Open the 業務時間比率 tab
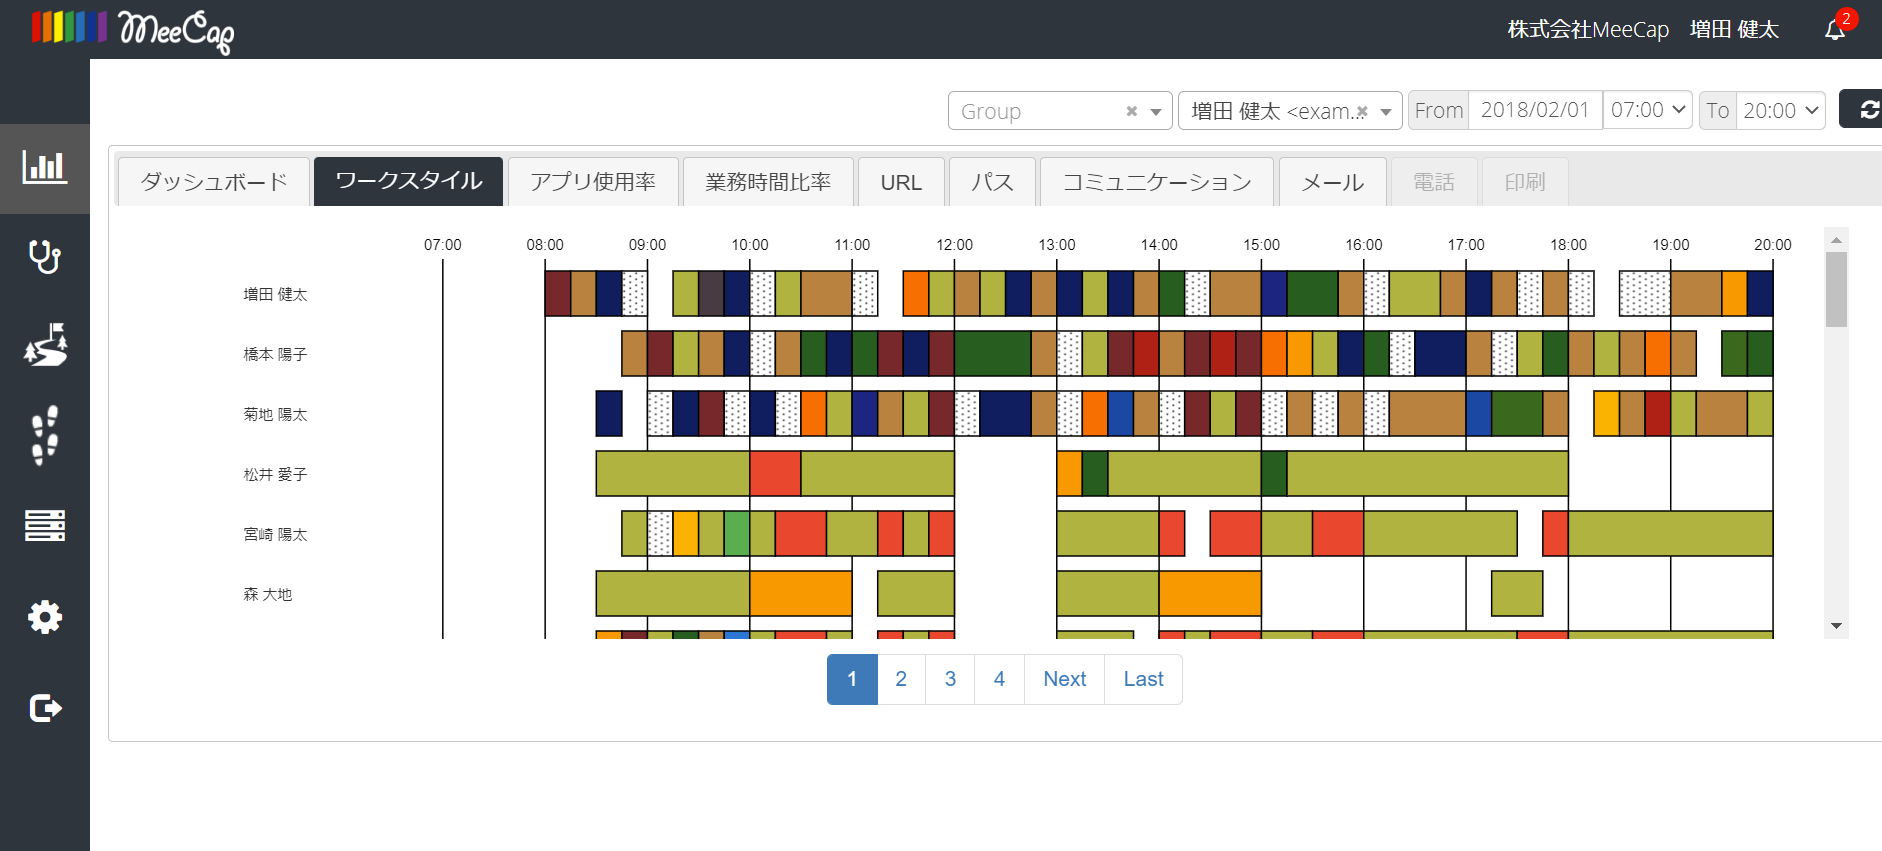1882x851 pixels. (x=768, y=182)
